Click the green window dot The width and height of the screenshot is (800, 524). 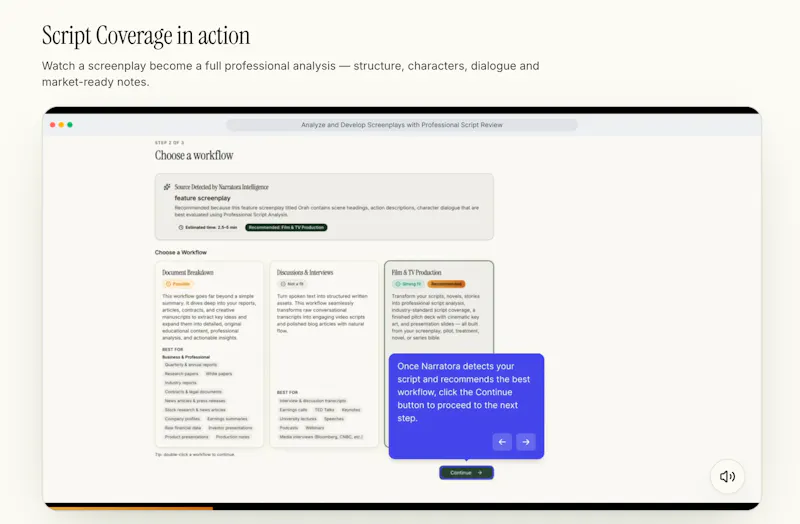pyautogui.click(x=70, y=124)
